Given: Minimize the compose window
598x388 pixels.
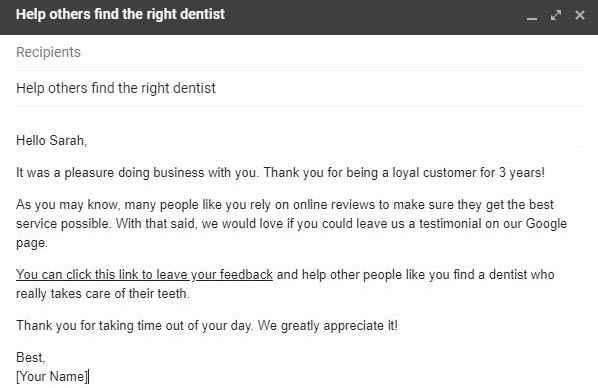Looking at the screenshot, I should pyautogui.click(x=532, y=16).
